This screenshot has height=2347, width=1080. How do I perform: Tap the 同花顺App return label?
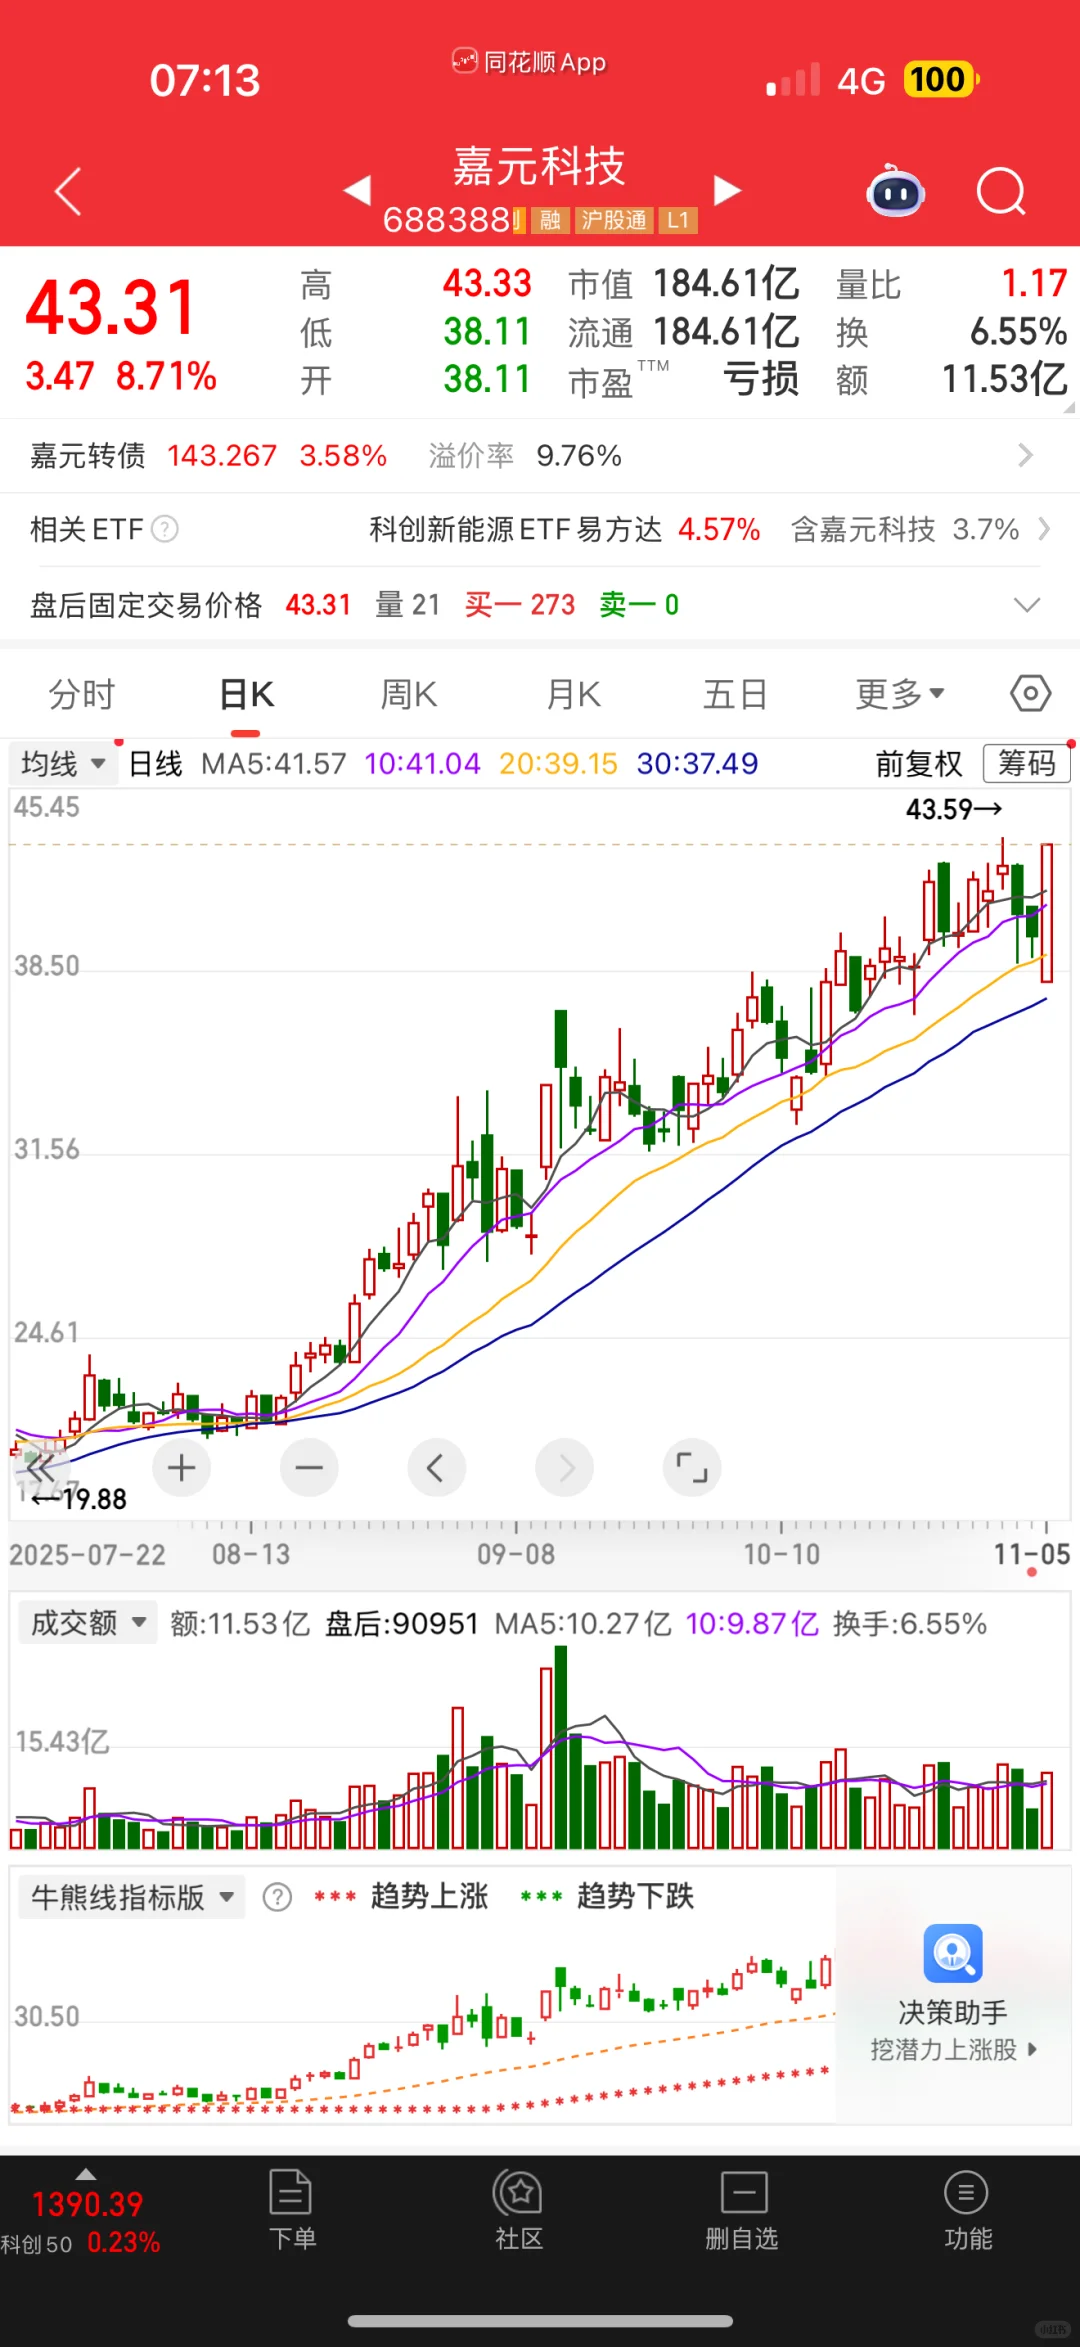pos(529,62)
